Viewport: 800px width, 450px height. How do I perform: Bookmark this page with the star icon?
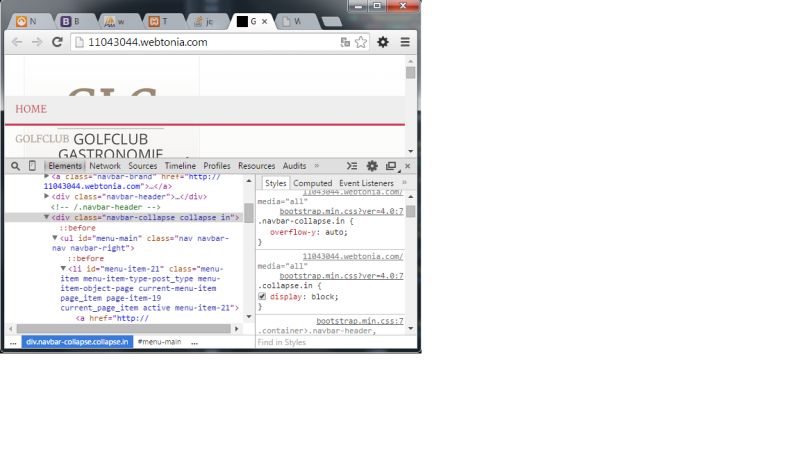click(361, 42)
